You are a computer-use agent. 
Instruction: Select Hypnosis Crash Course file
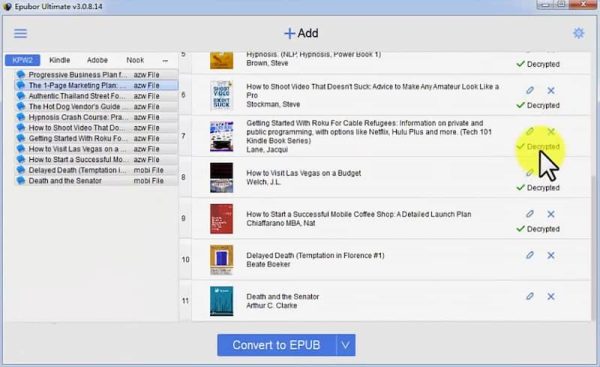(96, 117)
